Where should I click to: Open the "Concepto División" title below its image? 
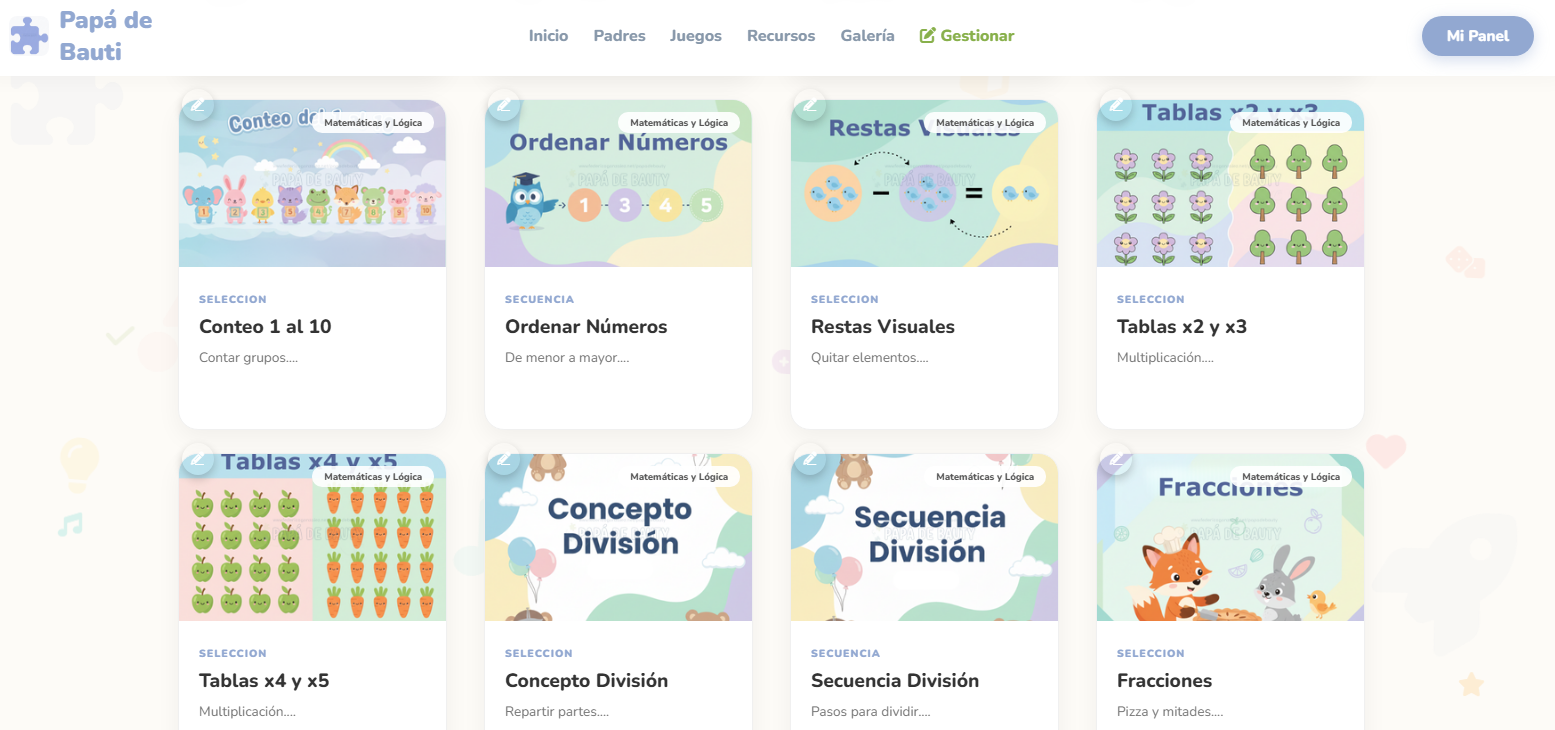point(586,681)
